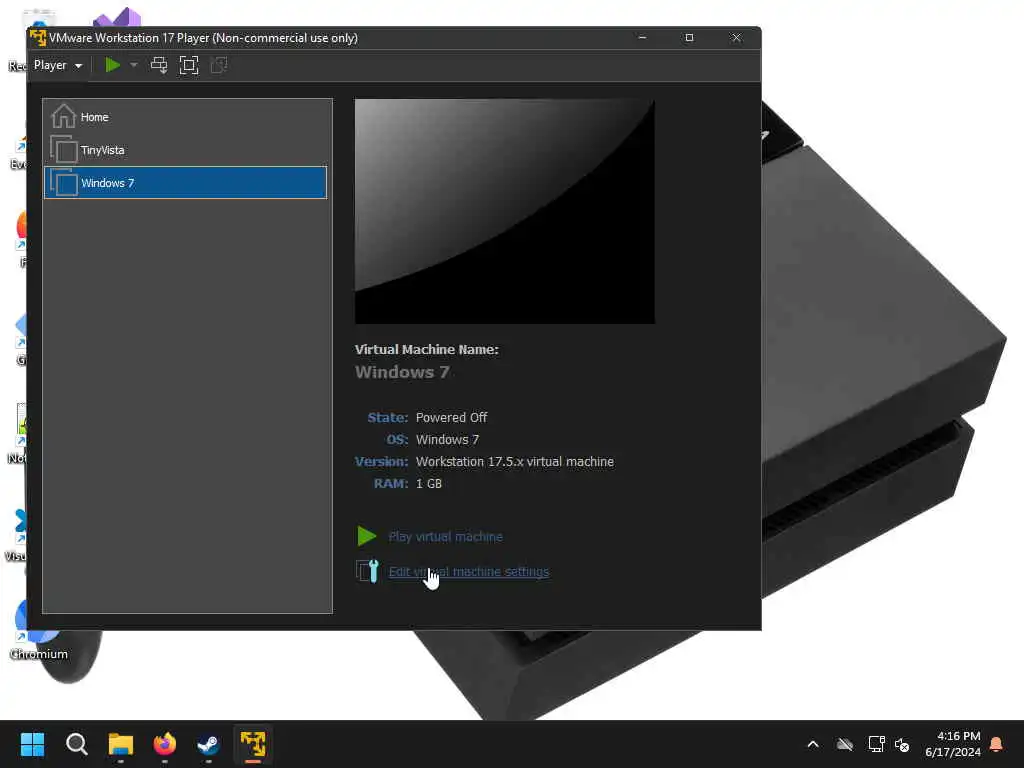The width and height of the screenshot is (1024, 768).
Task: Click the Windows 7 VM icon in list
Action: (63, 183)
